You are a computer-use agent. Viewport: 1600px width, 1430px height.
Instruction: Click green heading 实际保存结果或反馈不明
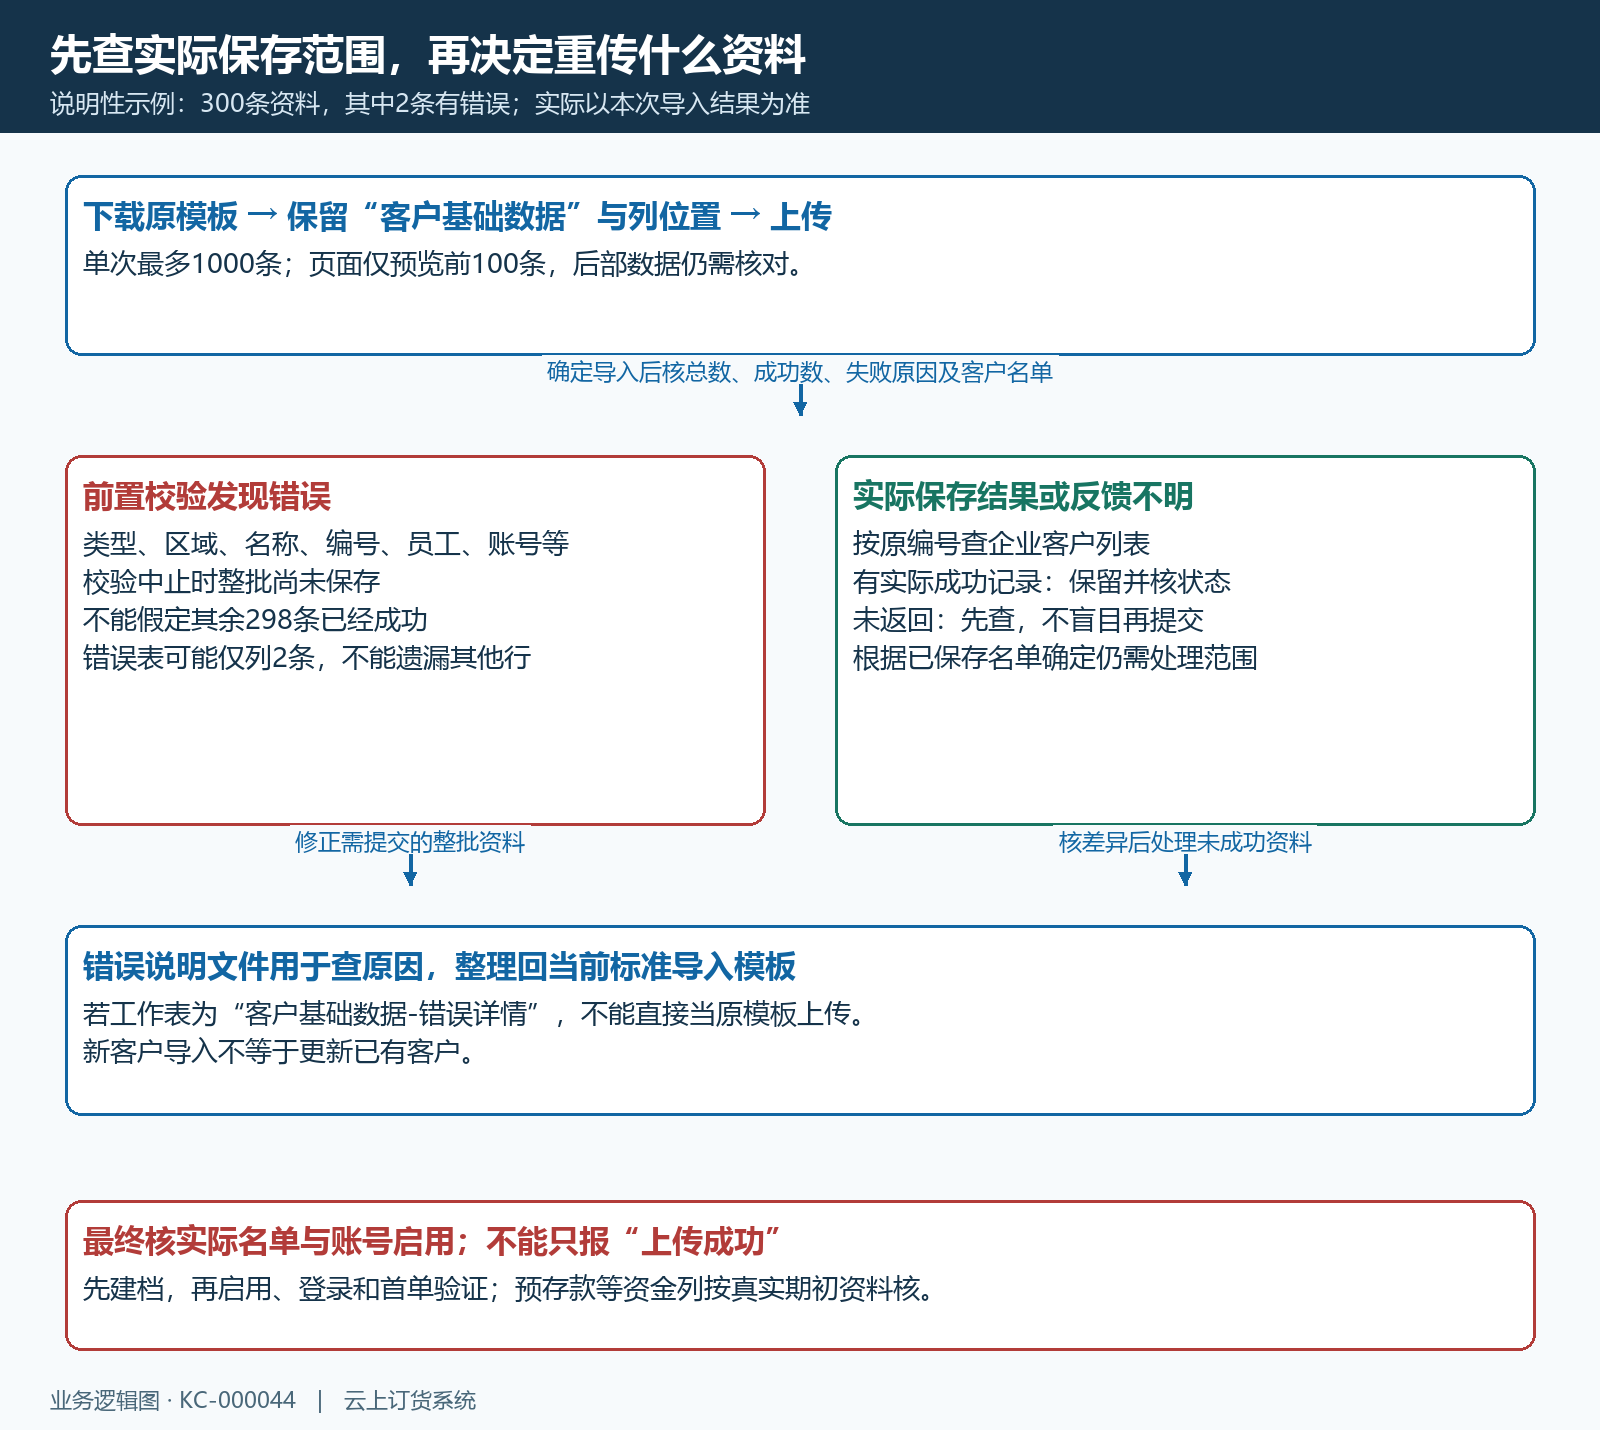coord(1023,496)
